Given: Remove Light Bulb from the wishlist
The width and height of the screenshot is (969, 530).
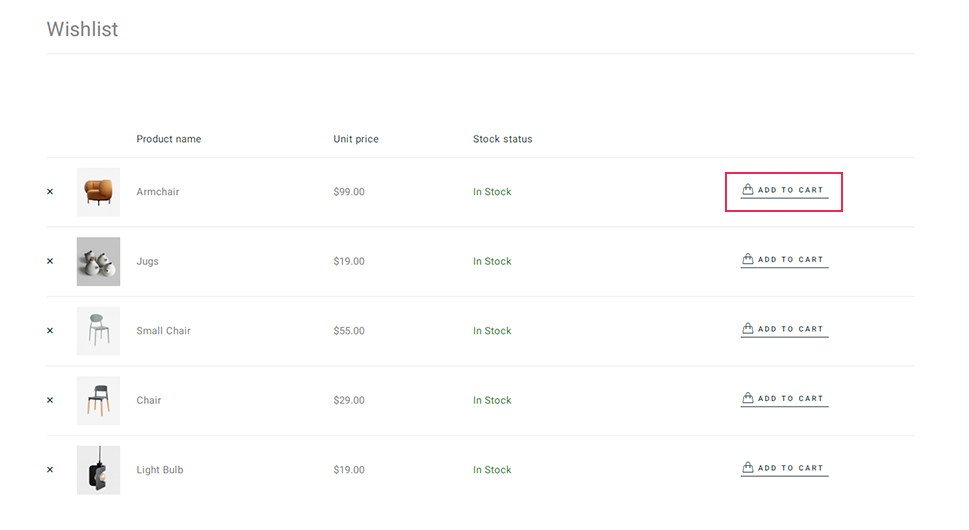Looking at the screenshot, I should (x=50, y=470).
